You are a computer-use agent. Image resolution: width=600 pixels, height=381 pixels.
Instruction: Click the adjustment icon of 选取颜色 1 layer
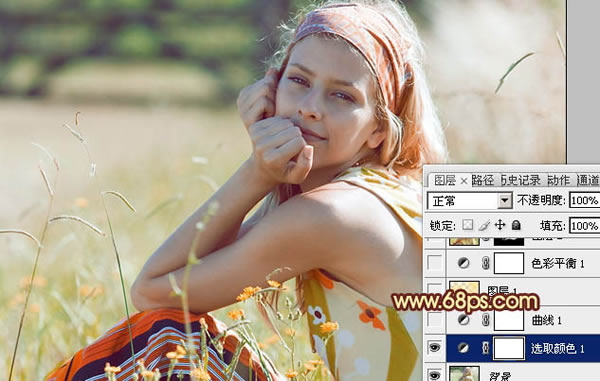[463, 348]
